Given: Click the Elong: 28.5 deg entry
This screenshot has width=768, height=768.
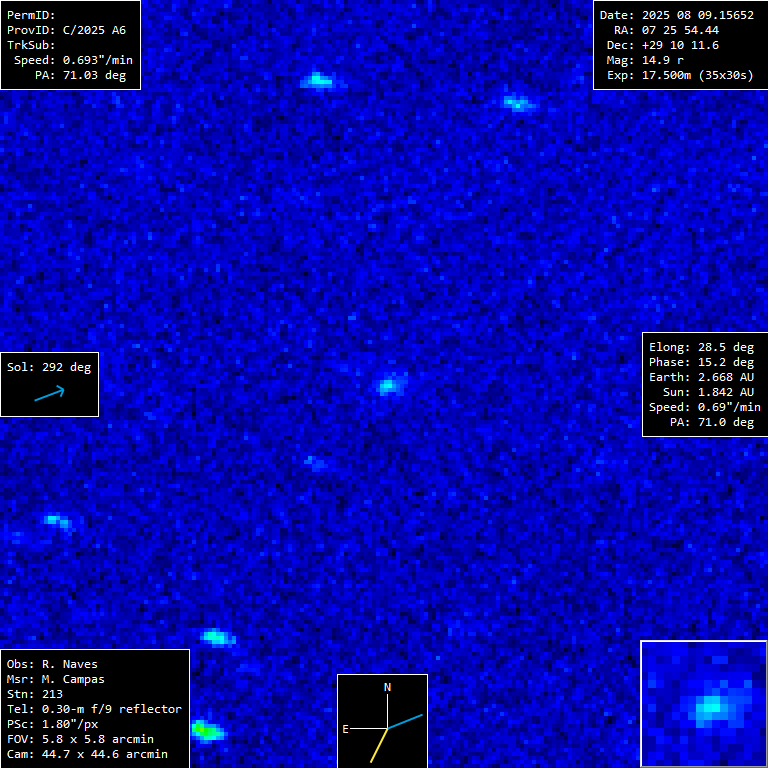Looking at the screenshot, I should click(x=701, y=347).
